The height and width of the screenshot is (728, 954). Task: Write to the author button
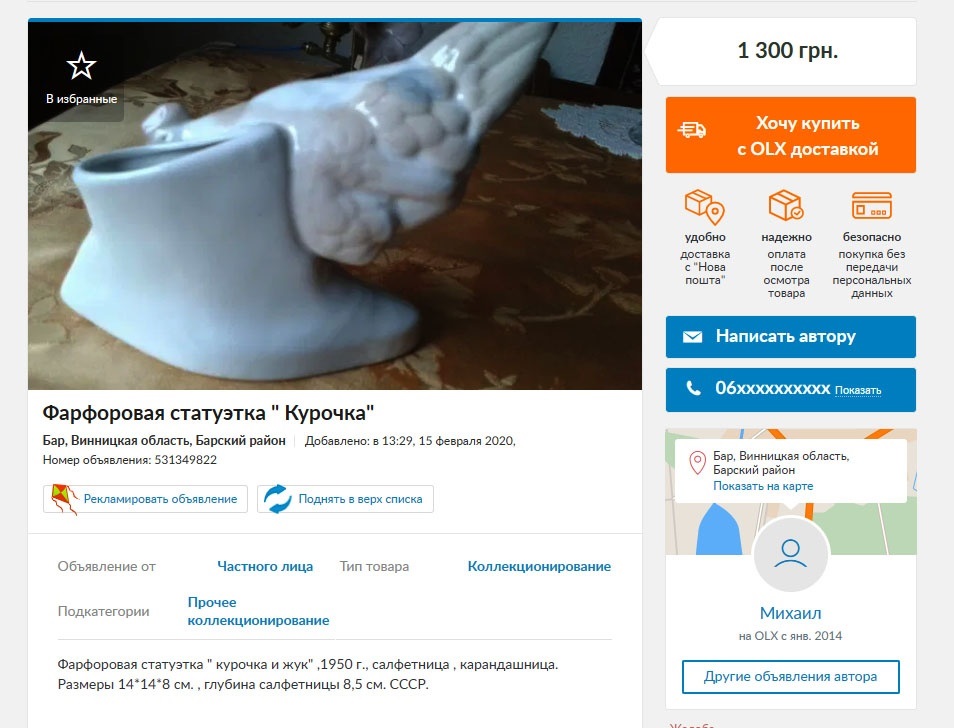(x=790, y=336)
